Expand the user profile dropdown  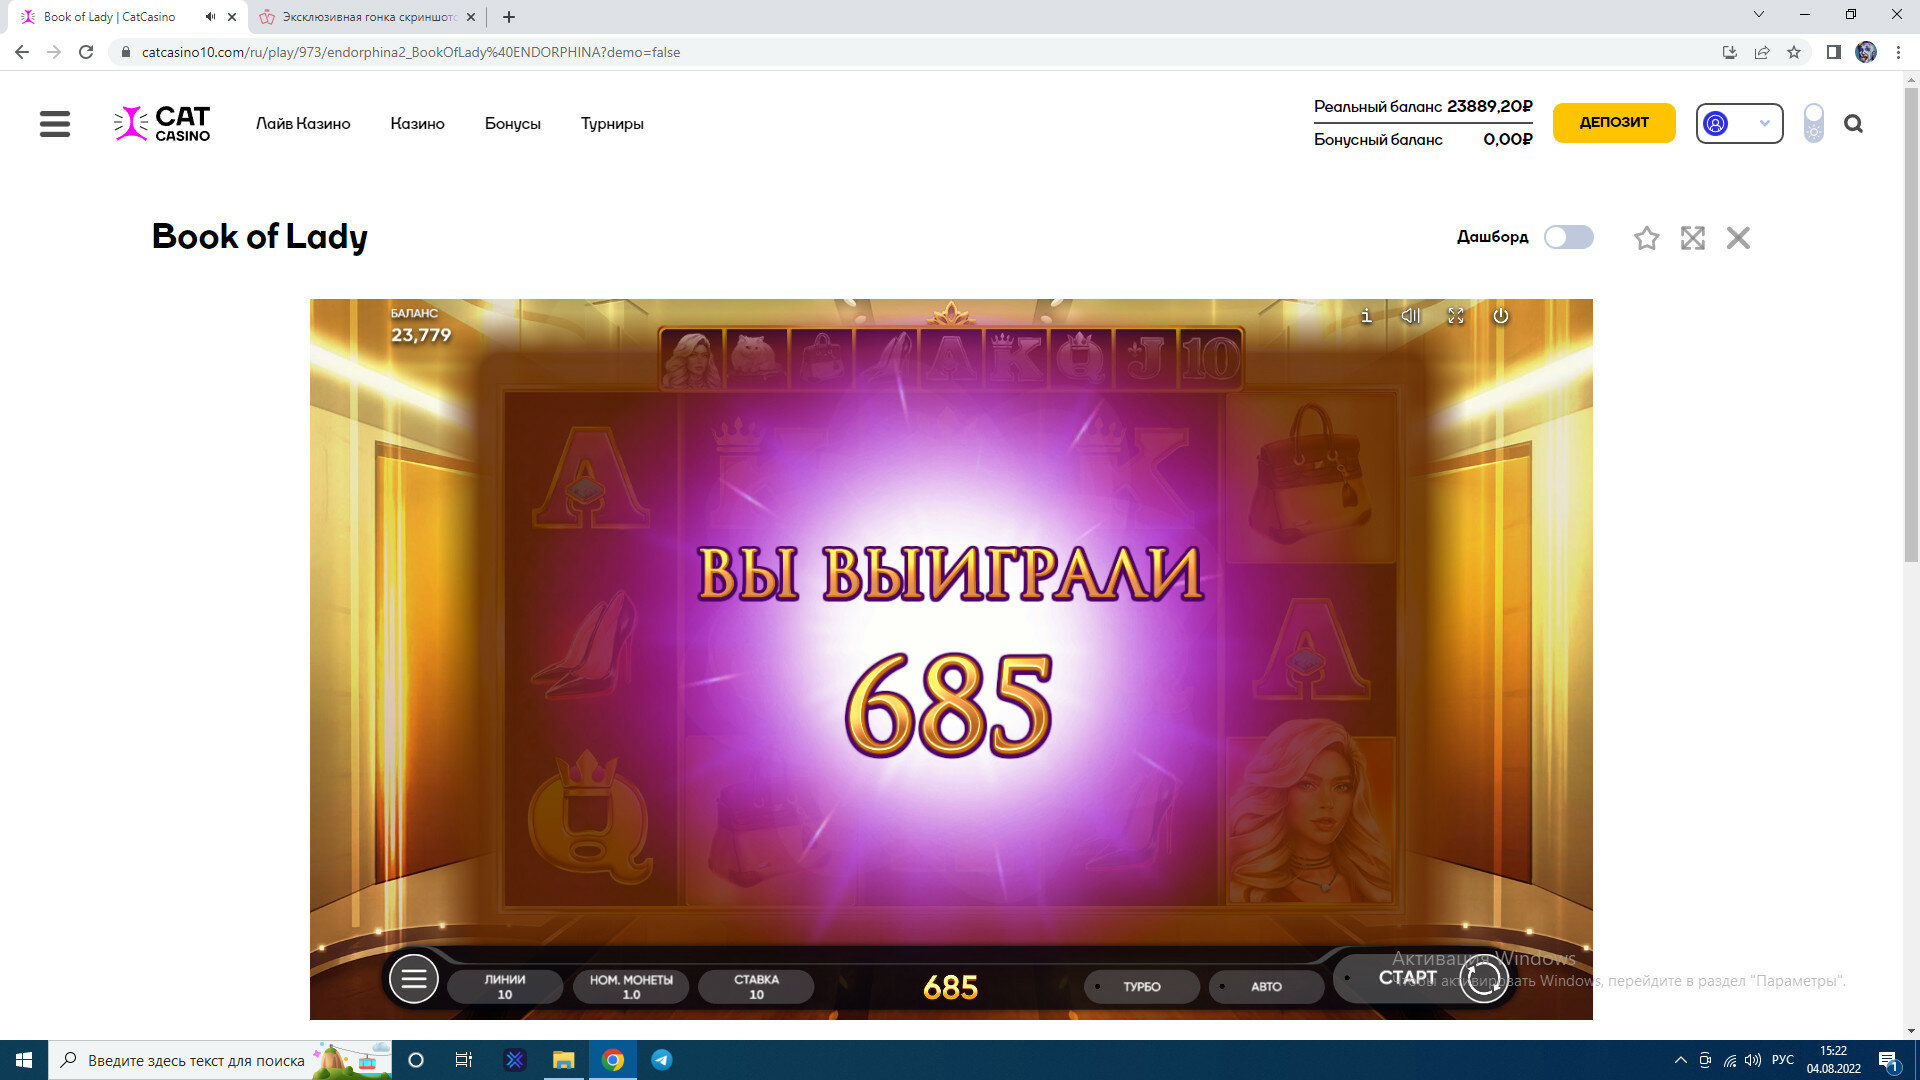[1739, 124]
